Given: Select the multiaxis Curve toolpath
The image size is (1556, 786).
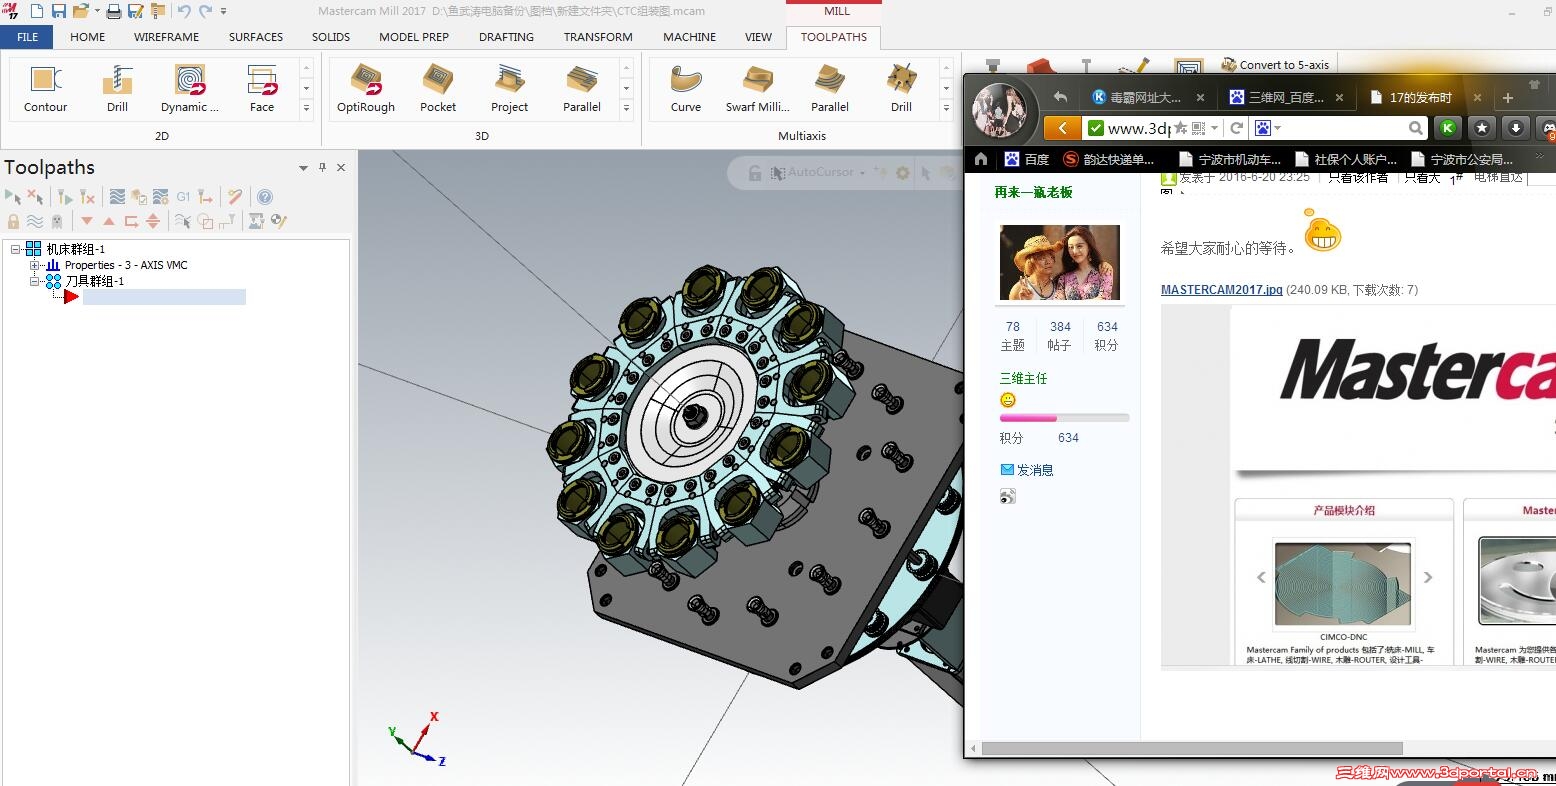Looking at the screenshot, I should [x=686, y=88].
